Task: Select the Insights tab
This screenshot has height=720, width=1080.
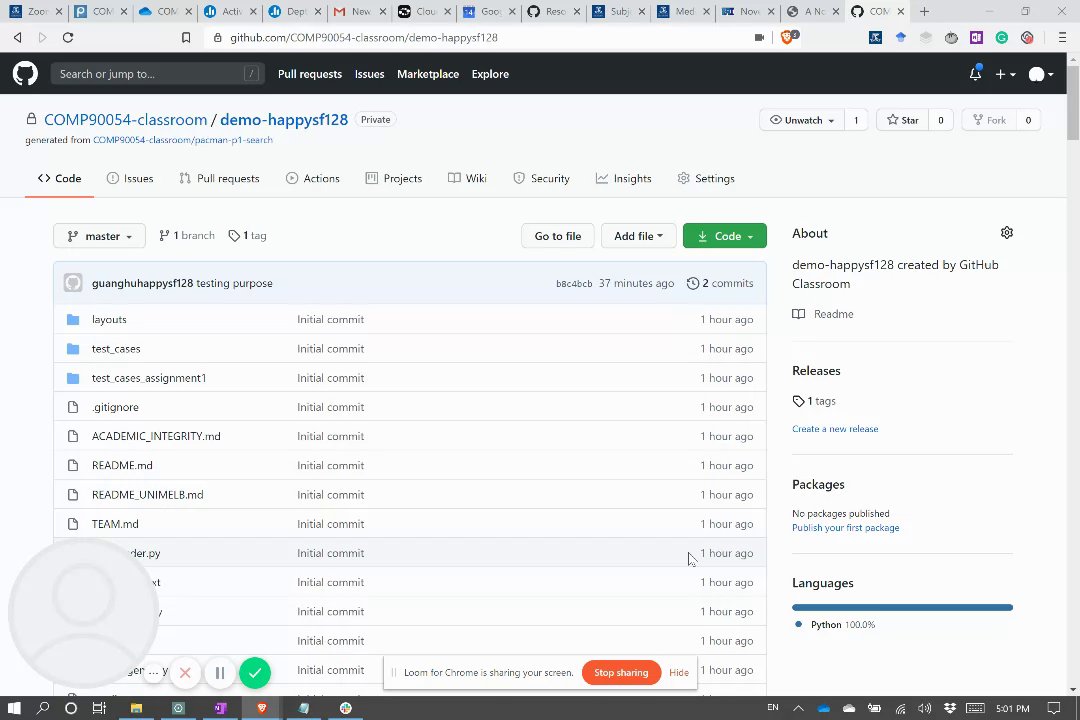Action: pyautogui.click(x=623, y=178)
